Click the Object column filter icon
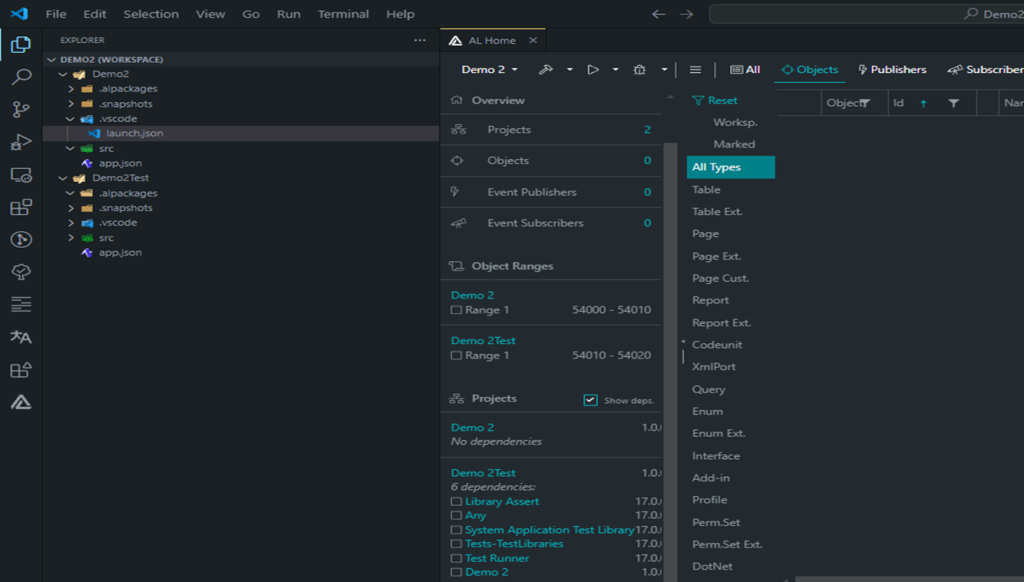Viewport: 1024px width, 582px height. (x=865, y=103)
